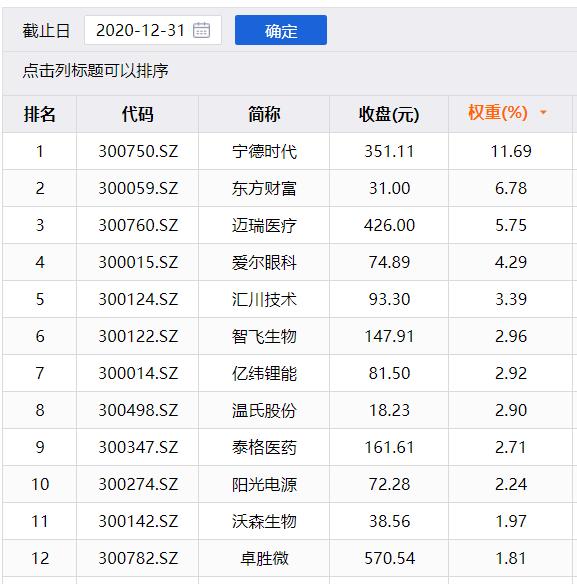The image size is (577, 584).
Task: Select stock code 300122.SZ
Action: coord(138,336)
